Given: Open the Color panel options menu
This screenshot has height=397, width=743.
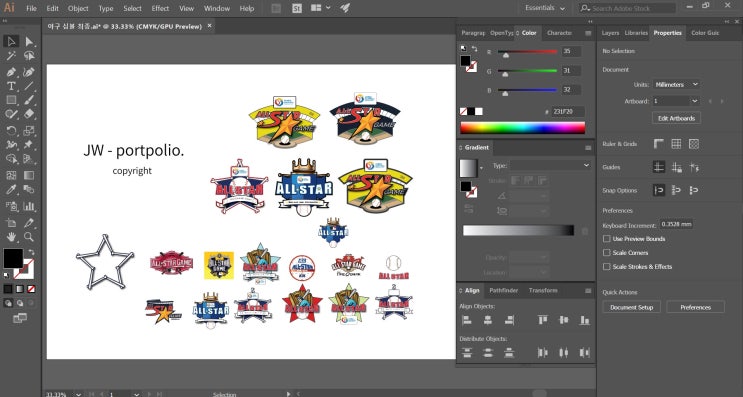Looking at the screenshot, I should coord(588,33).
